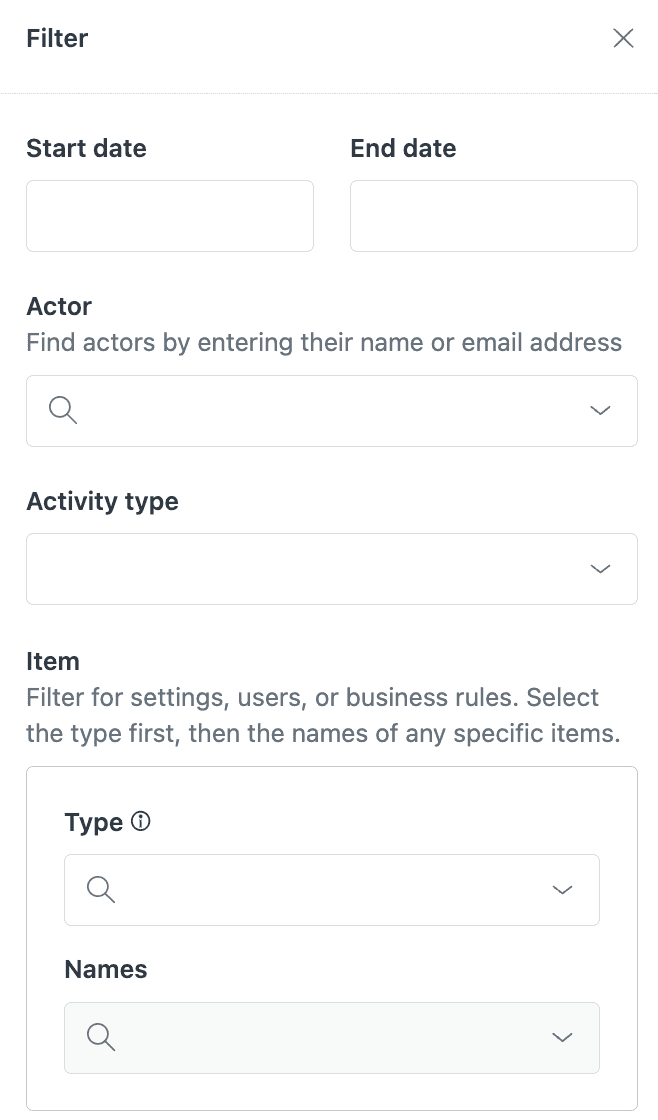Select the Filter panel heading
Image resolution: width=658 pixels, height=1120 pixels.
tap(56, 38)
